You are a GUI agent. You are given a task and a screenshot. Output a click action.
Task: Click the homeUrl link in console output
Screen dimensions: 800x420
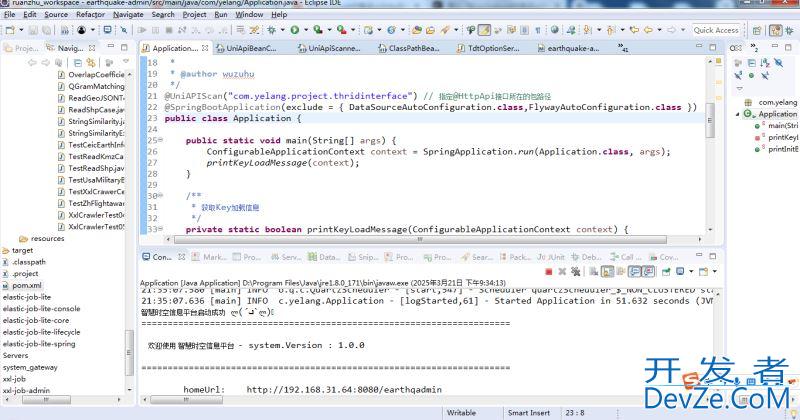[x=344, y=389]
